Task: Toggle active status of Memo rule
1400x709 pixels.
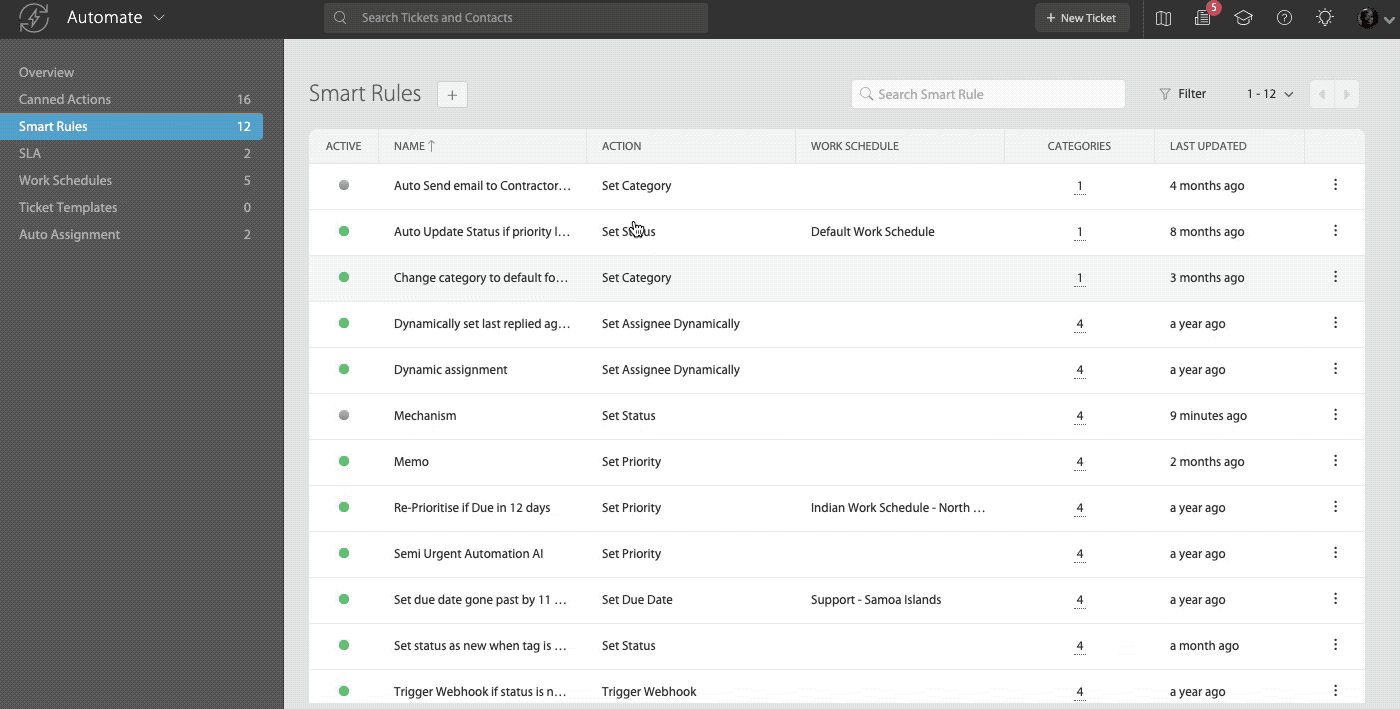Action: click(344, 461)
